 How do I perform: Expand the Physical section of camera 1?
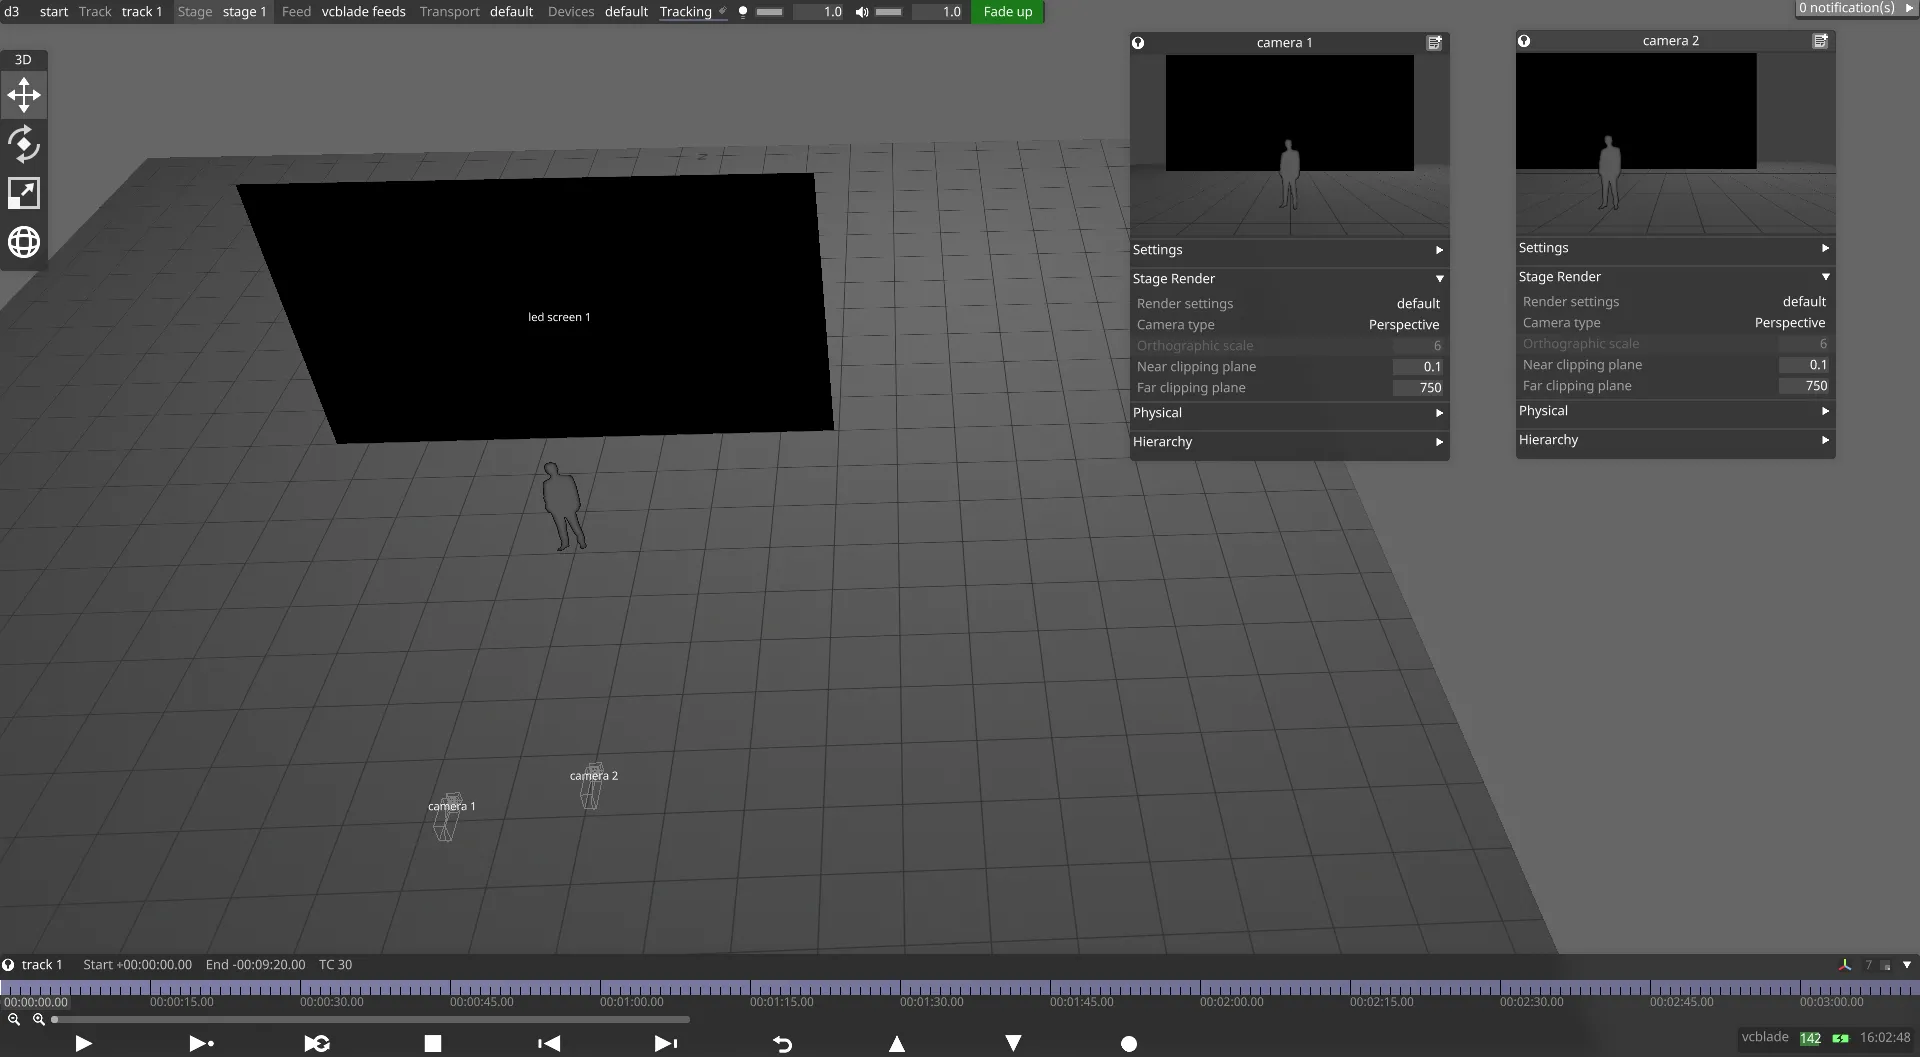coord(1439,413)
